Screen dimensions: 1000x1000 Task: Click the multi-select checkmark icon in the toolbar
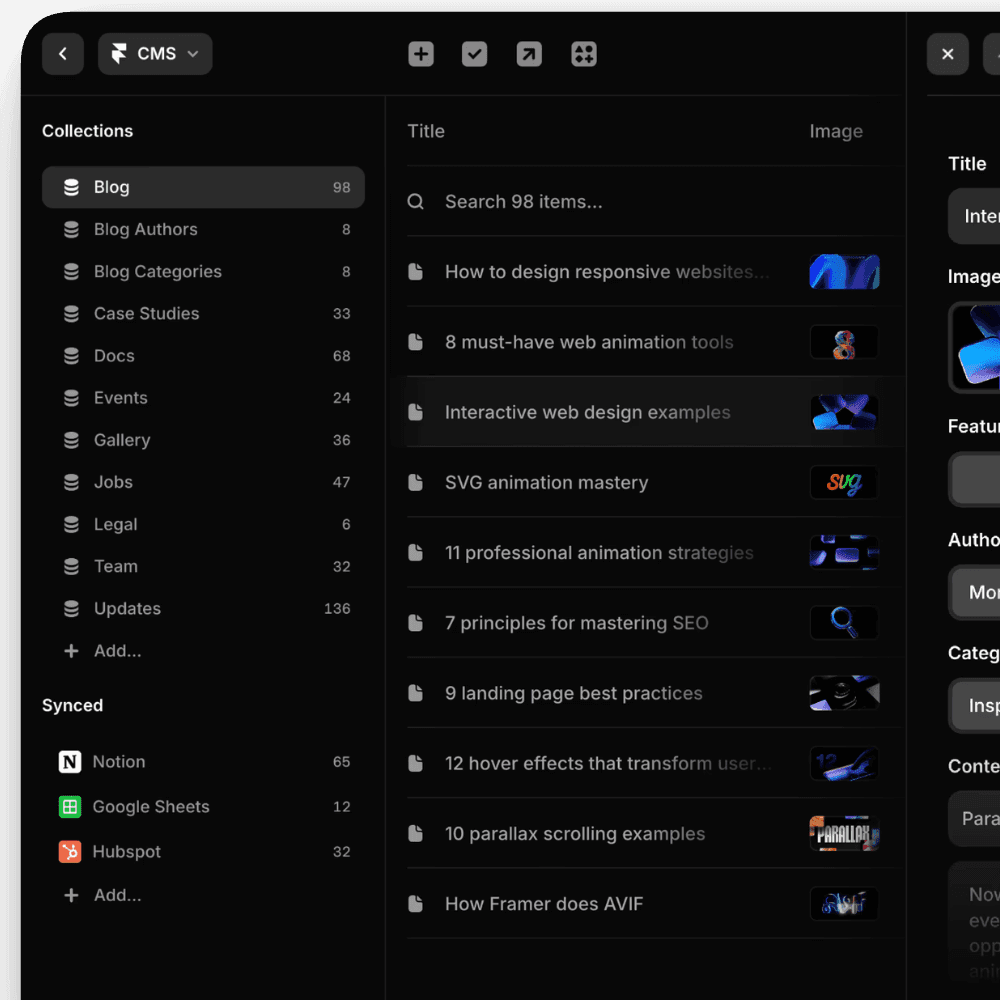pos(474,54)
